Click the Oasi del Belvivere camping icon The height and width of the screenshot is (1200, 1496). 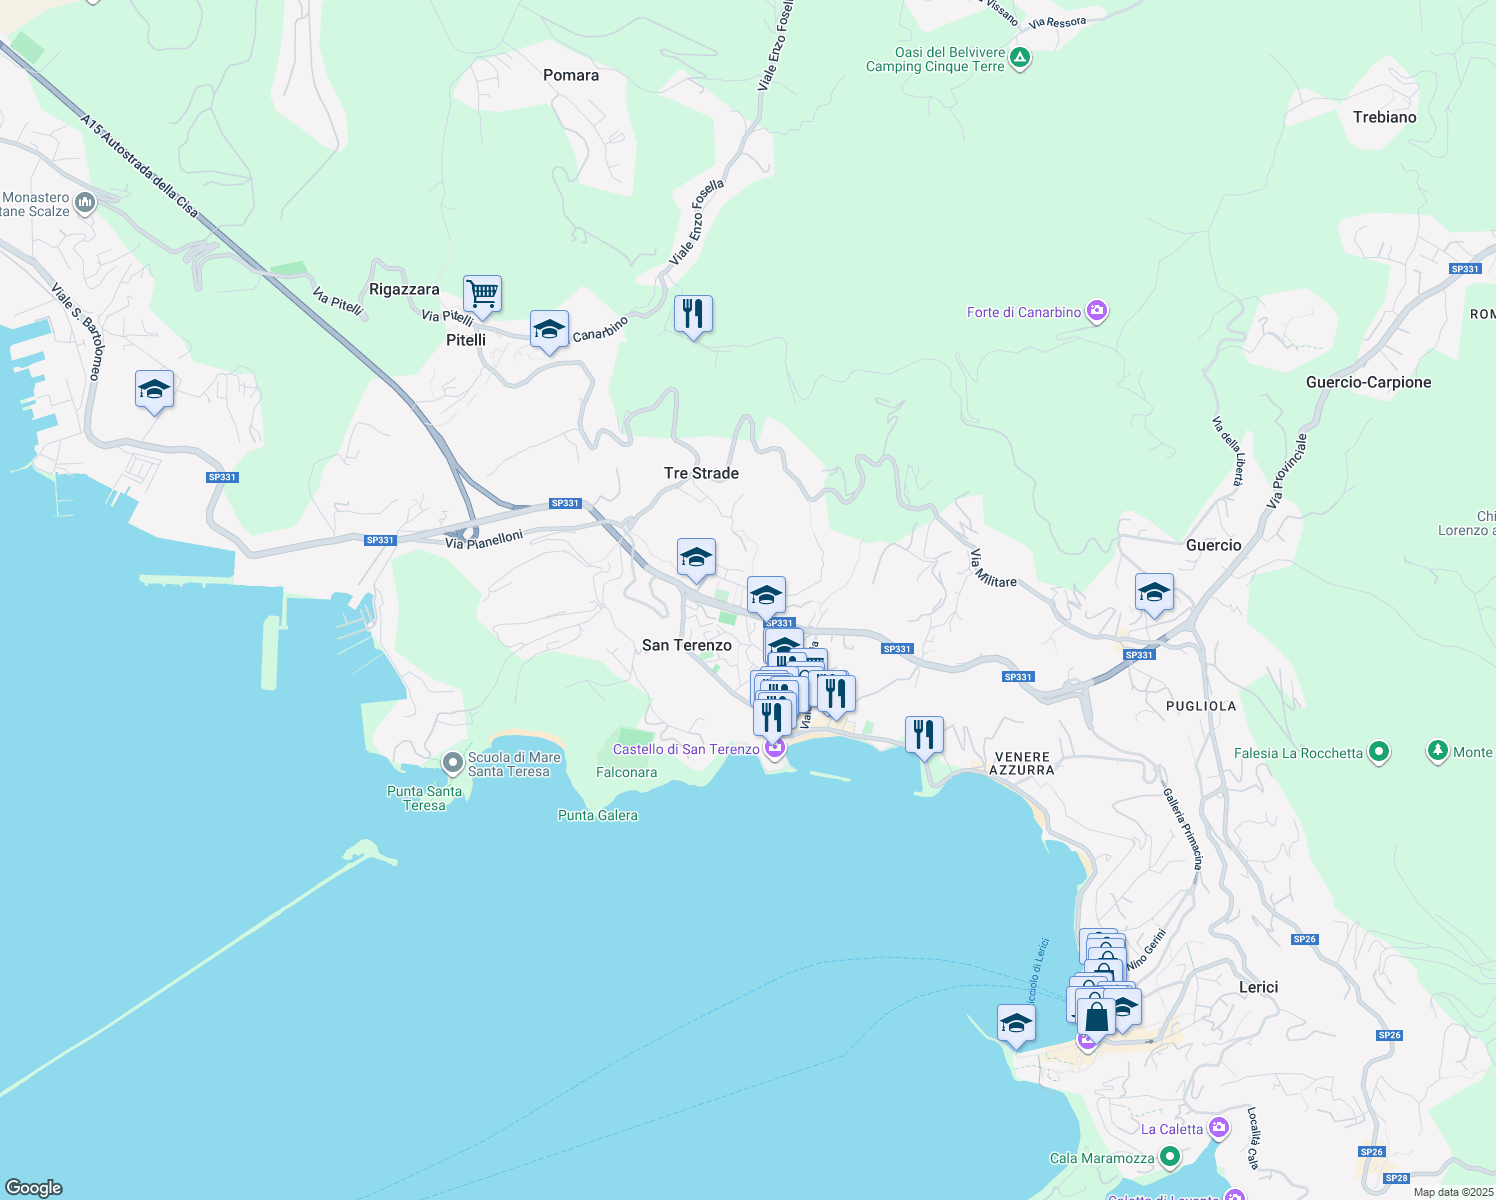coord(1019,58)
